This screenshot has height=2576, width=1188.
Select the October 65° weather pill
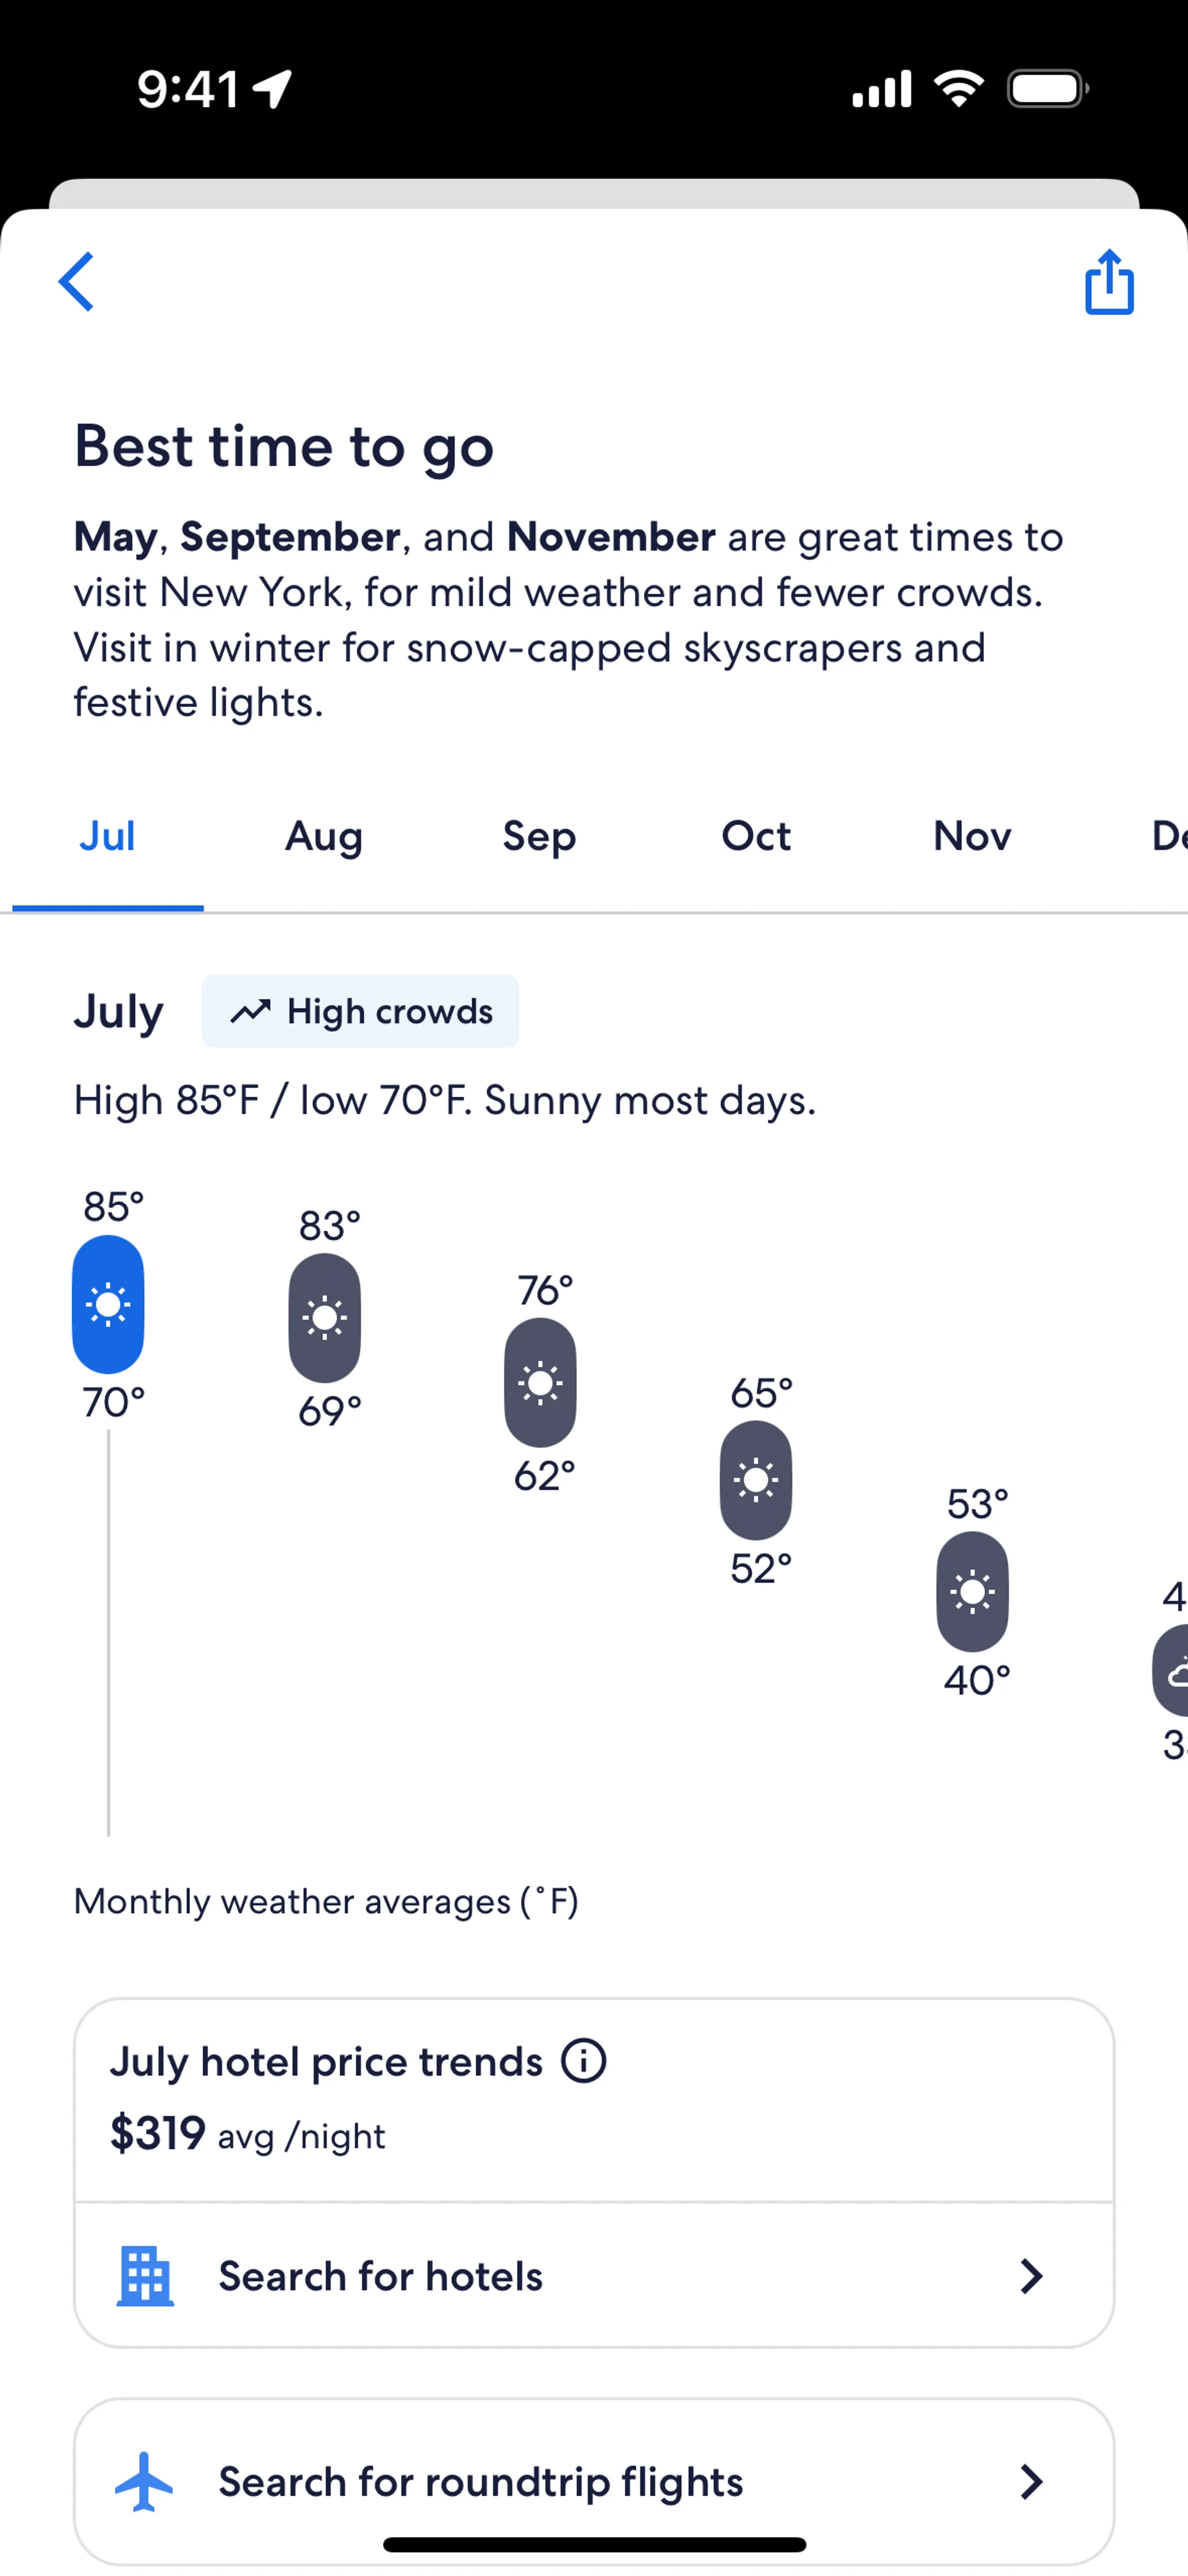tap(756, 1479)
